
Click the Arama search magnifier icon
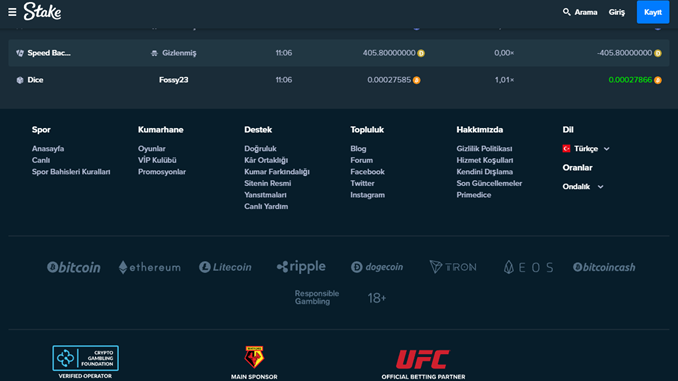coord(566,12)
